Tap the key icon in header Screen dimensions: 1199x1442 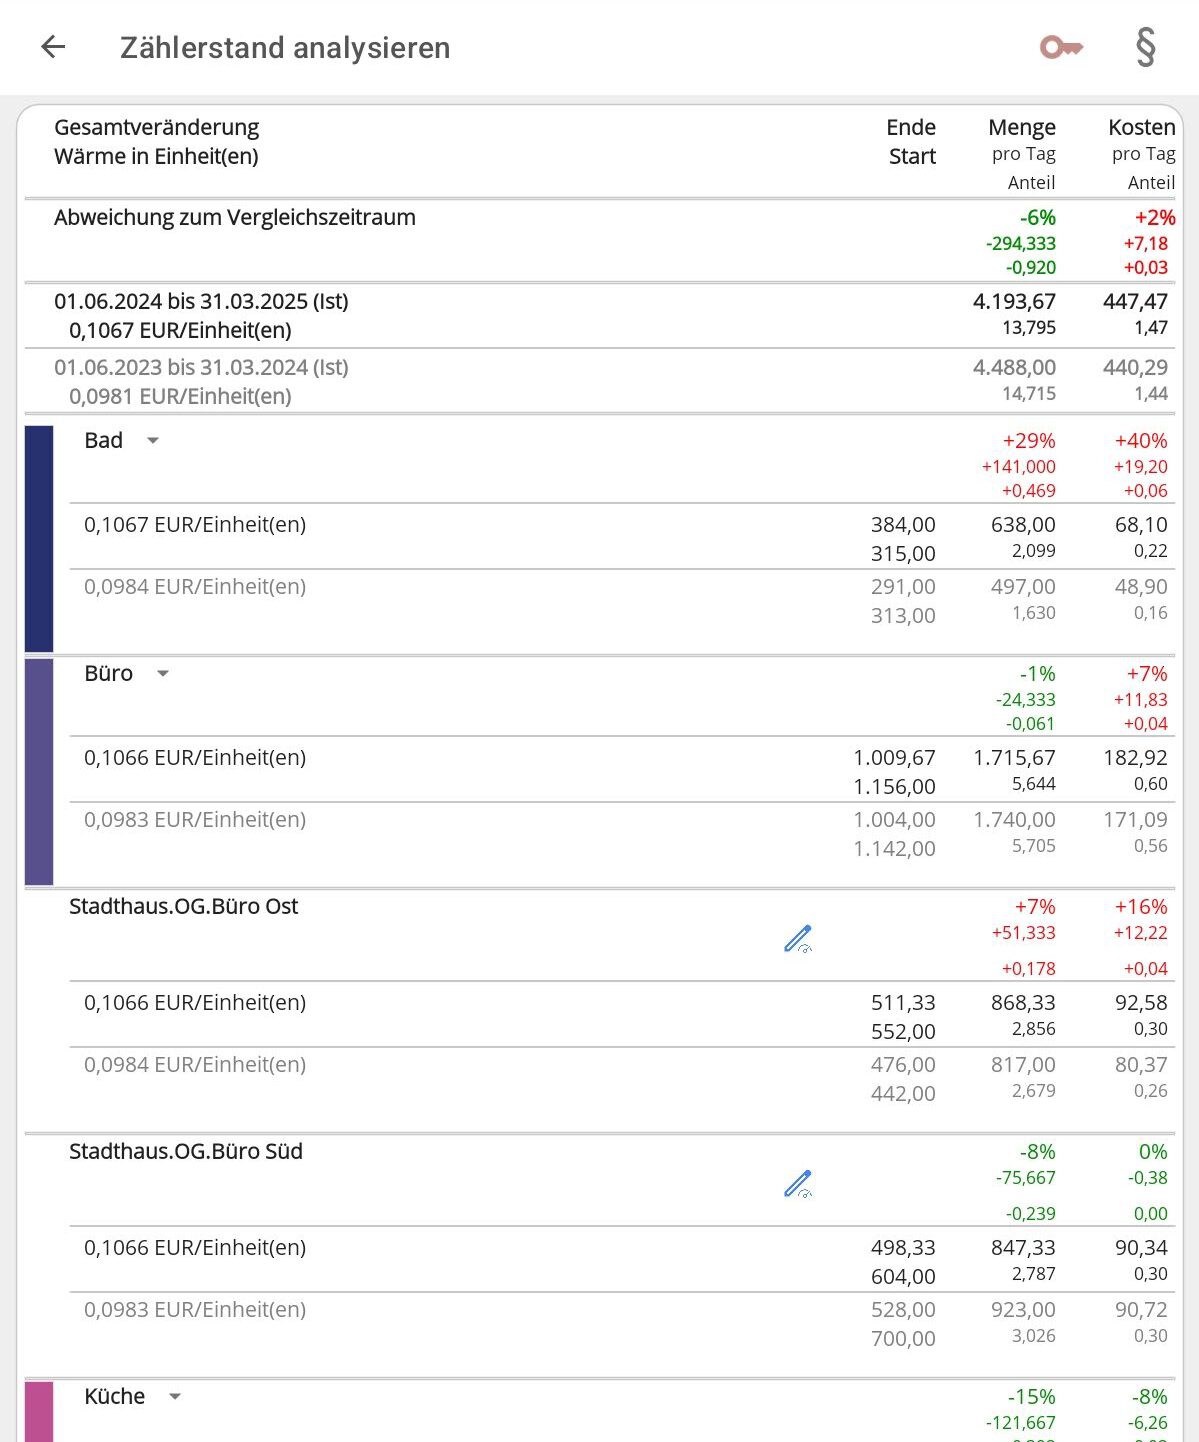(1061, 47)
